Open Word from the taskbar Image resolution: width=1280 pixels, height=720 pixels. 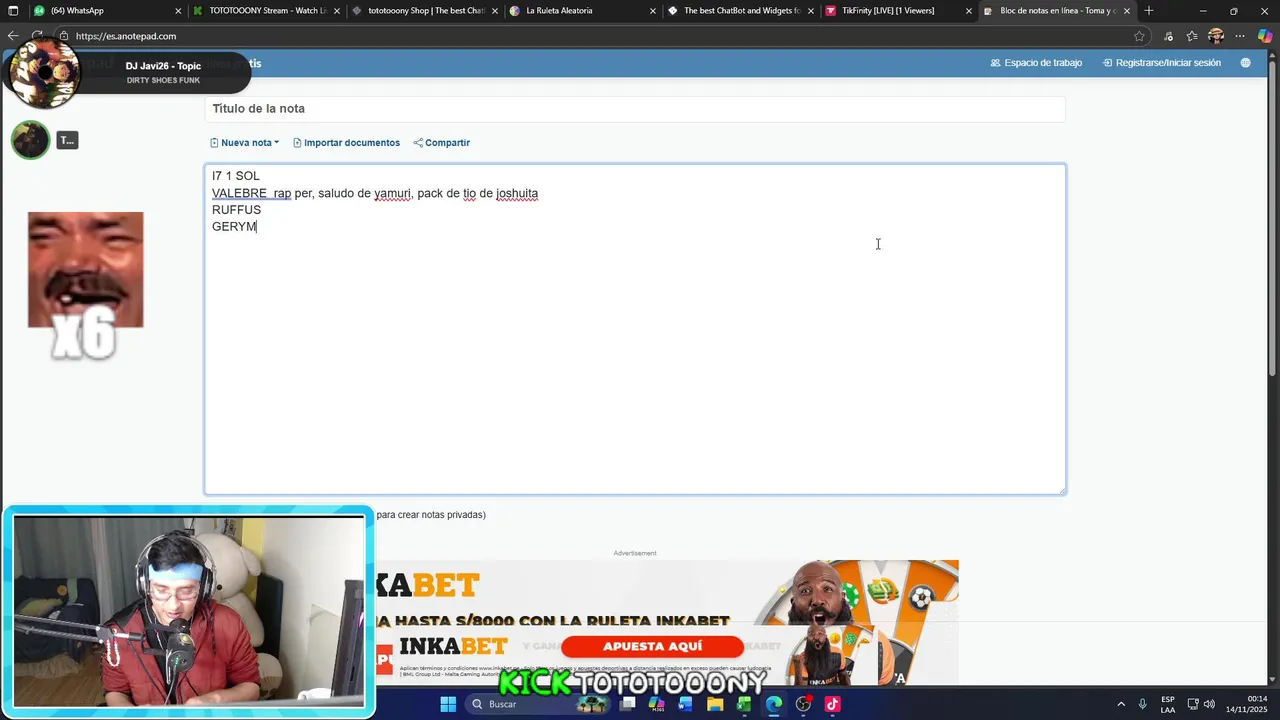[x=685, y=704]
